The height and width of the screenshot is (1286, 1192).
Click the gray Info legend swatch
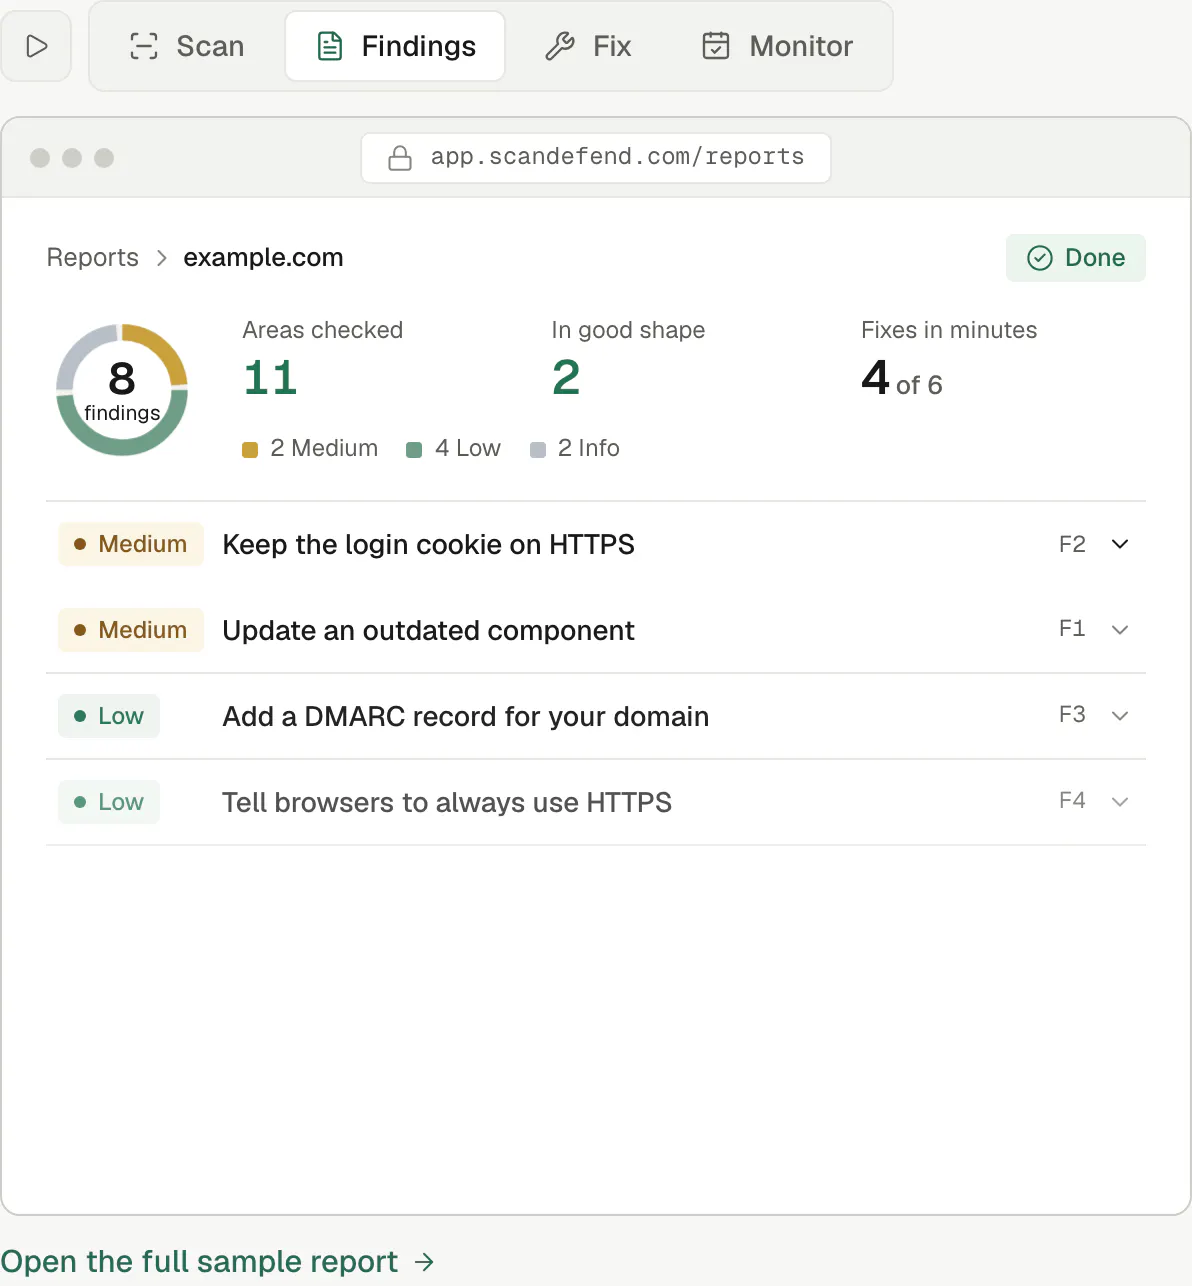pos(538,450)
